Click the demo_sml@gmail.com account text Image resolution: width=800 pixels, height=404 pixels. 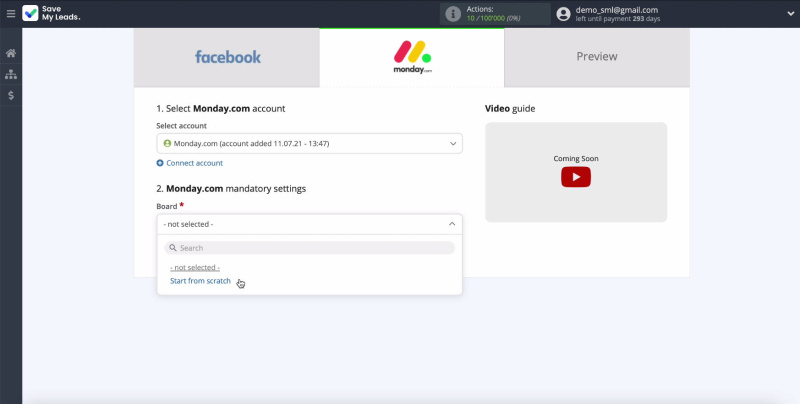(617, 10)
